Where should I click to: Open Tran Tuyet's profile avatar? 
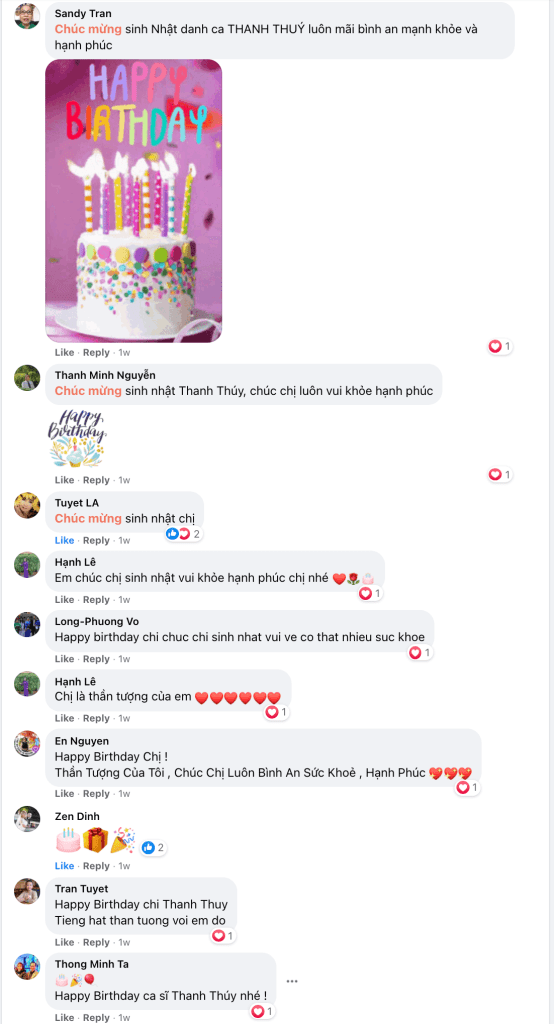(27, 891)
